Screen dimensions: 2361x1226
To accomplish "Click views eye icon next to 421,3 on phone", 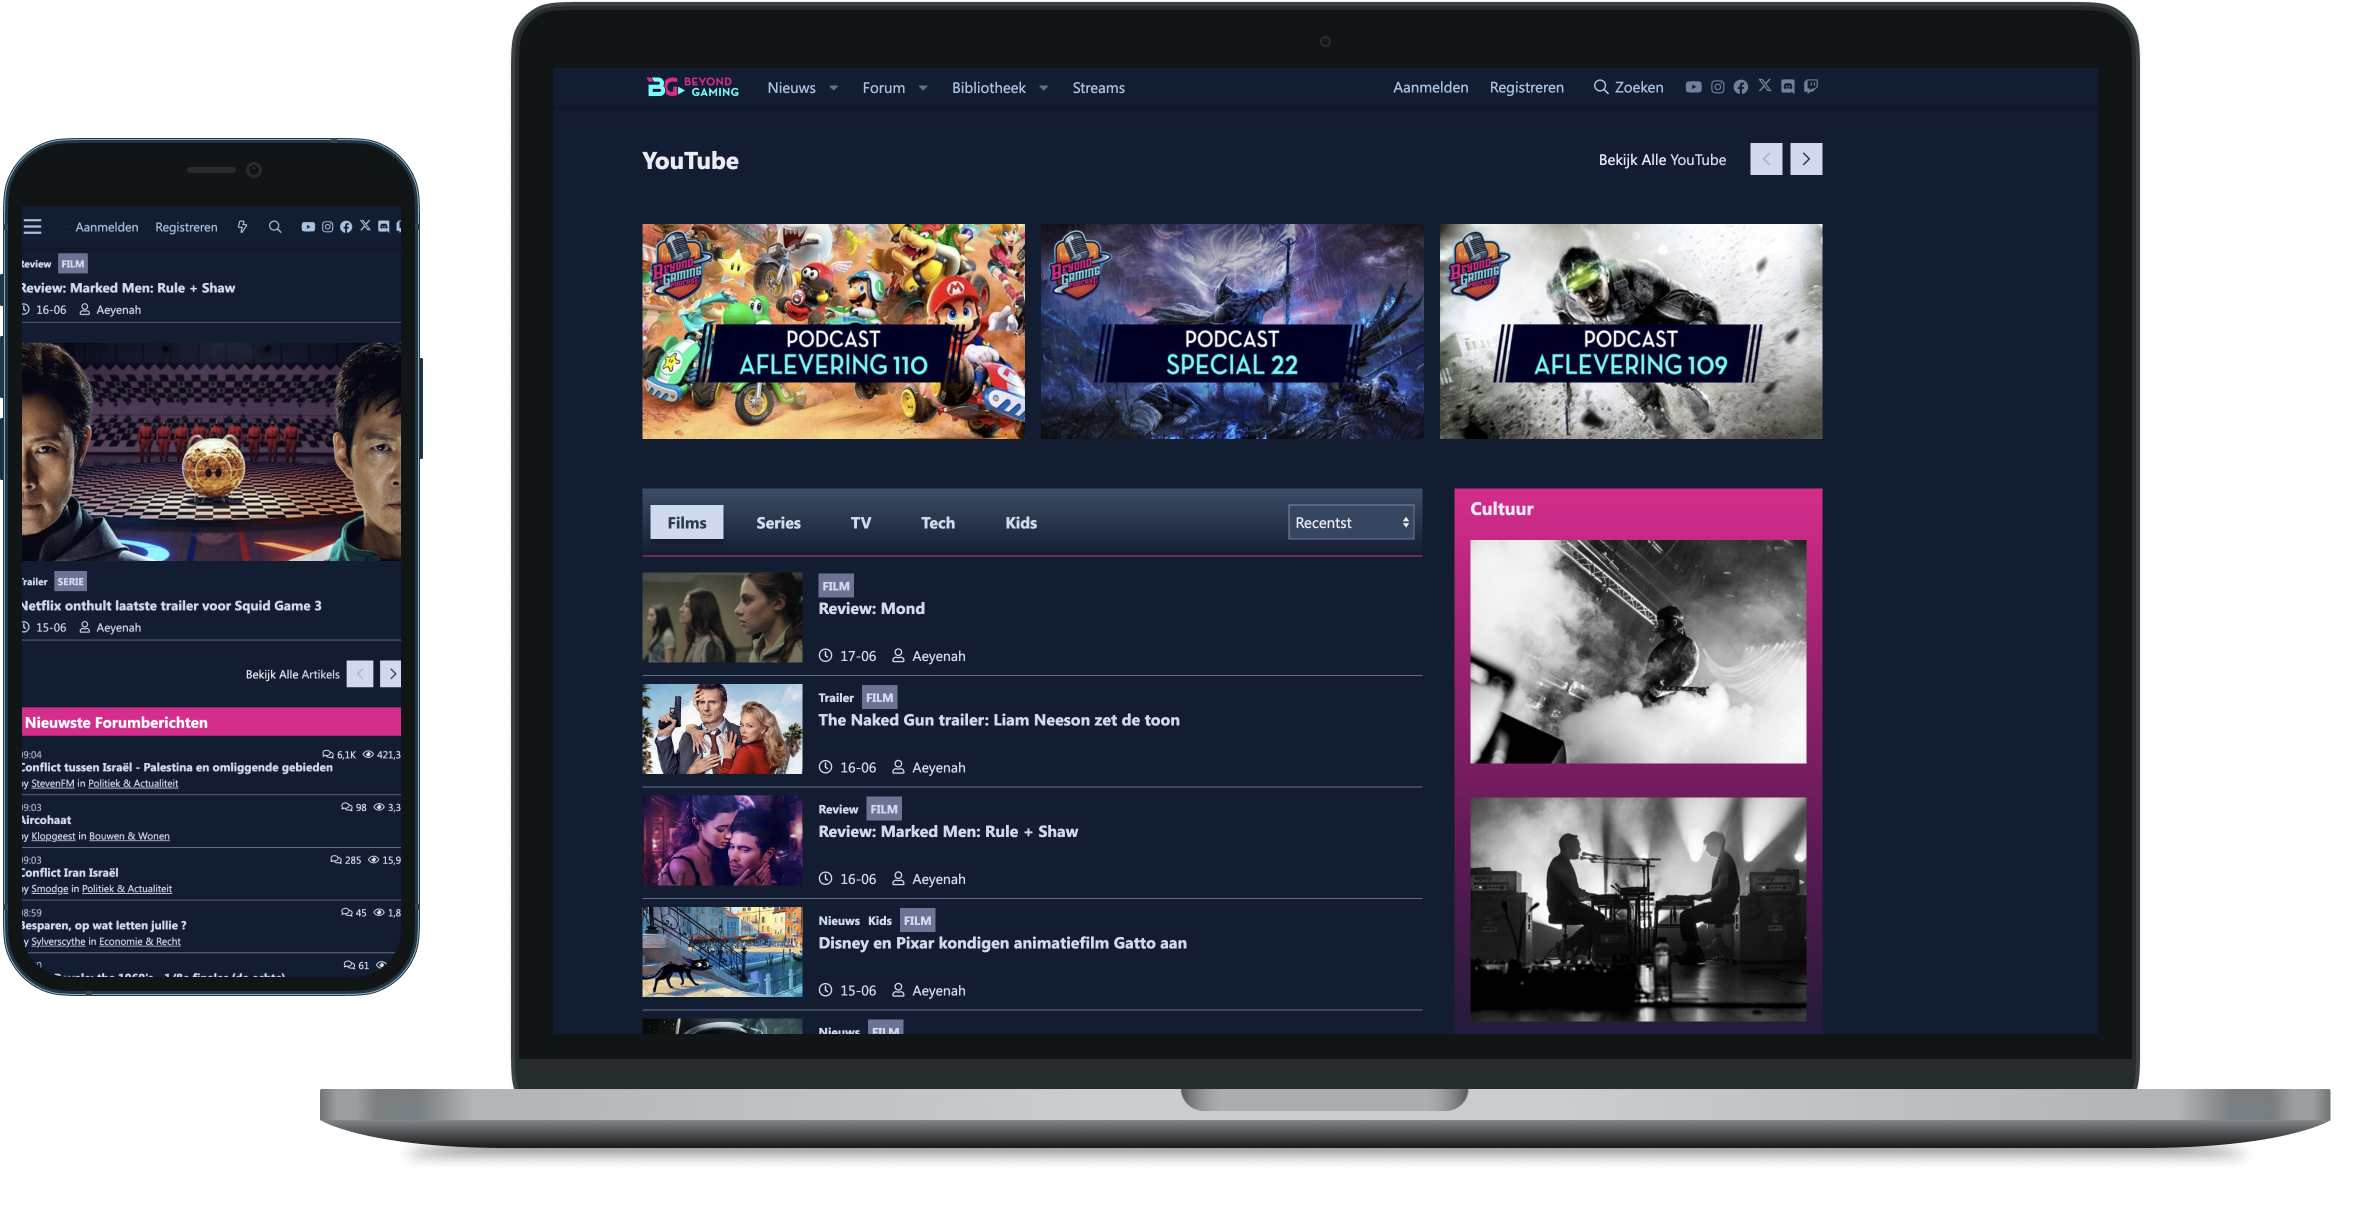I will coord(368,754).
